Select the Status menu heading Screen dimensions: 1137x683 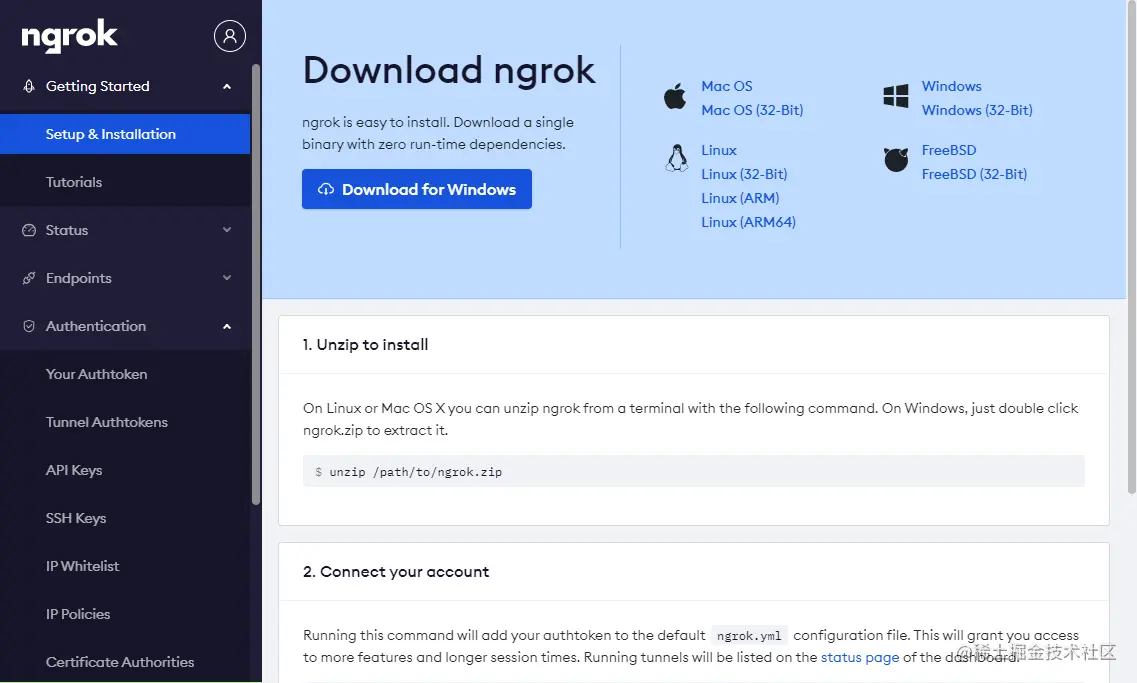coord(67,230)
